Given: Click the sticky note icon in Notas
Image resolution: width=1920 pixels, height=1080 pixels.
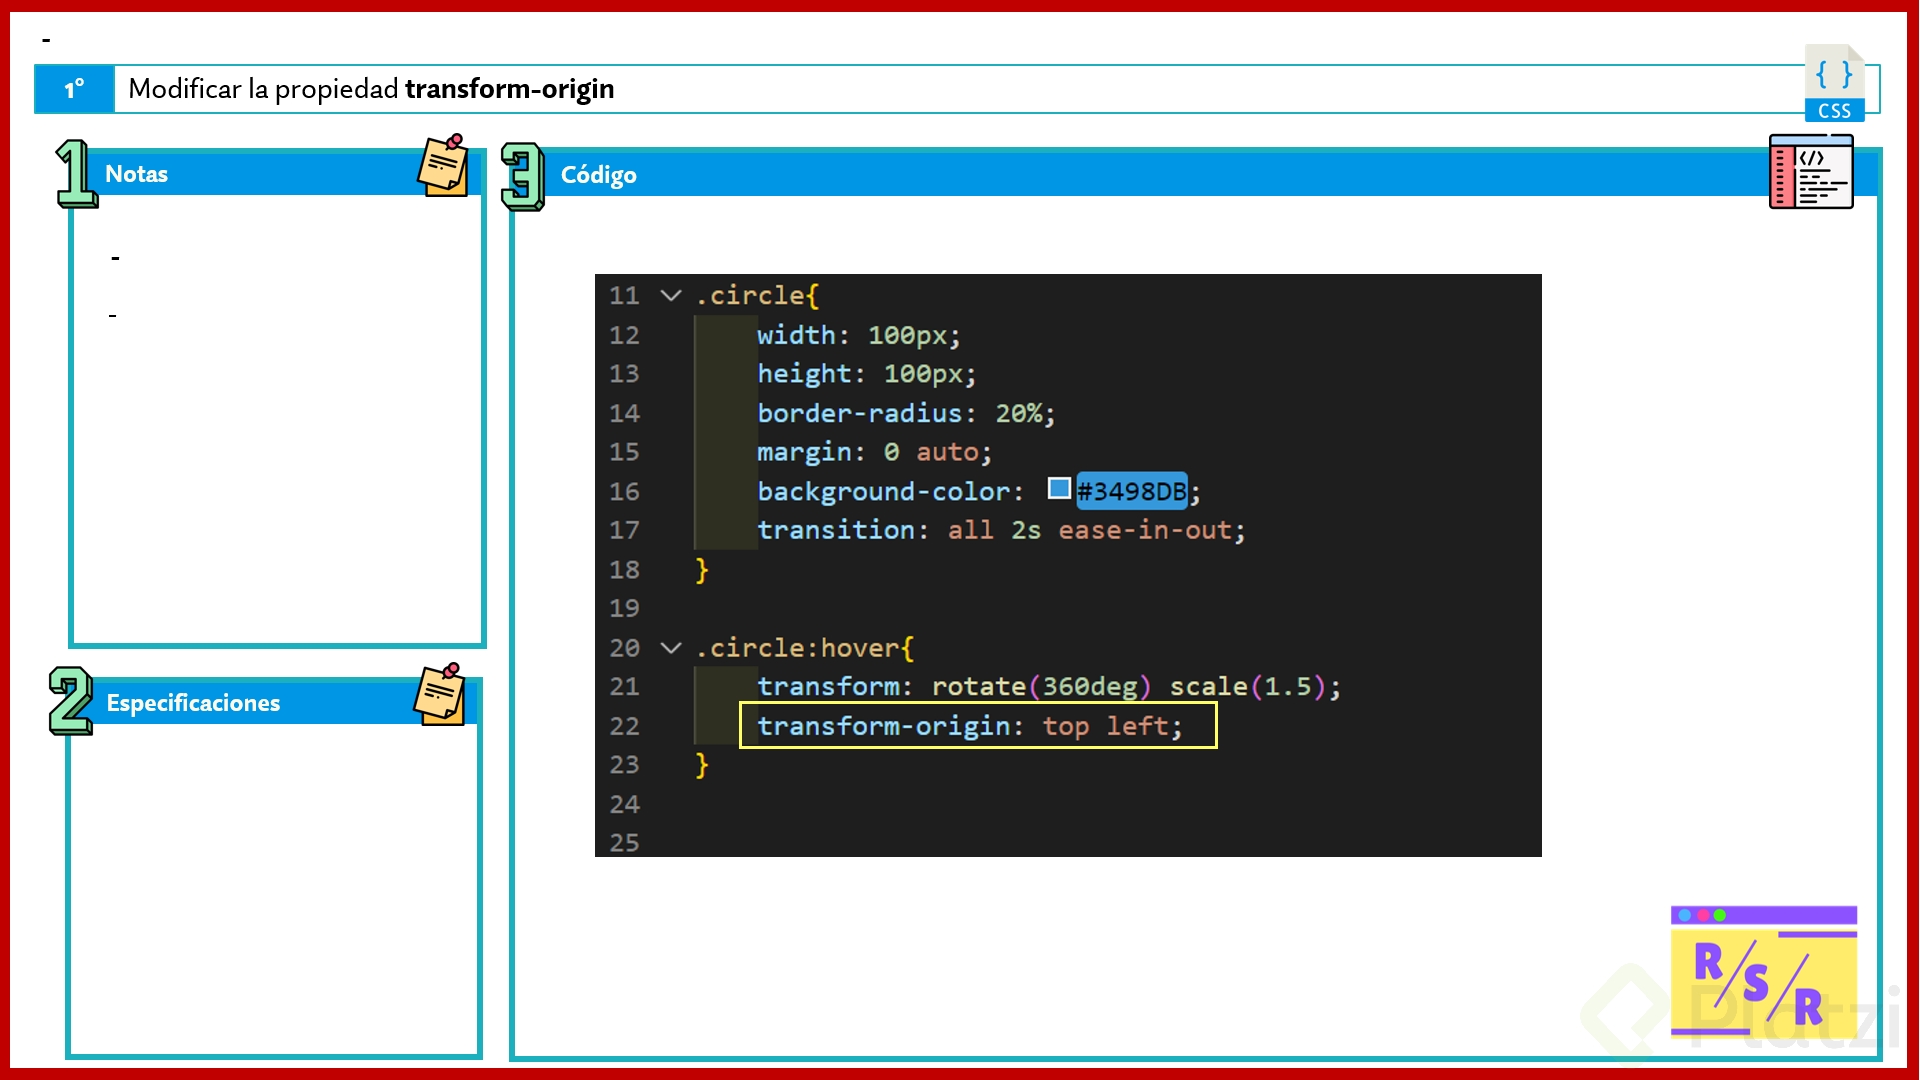Looking at the screenshot, I should (x=443, y=166).
